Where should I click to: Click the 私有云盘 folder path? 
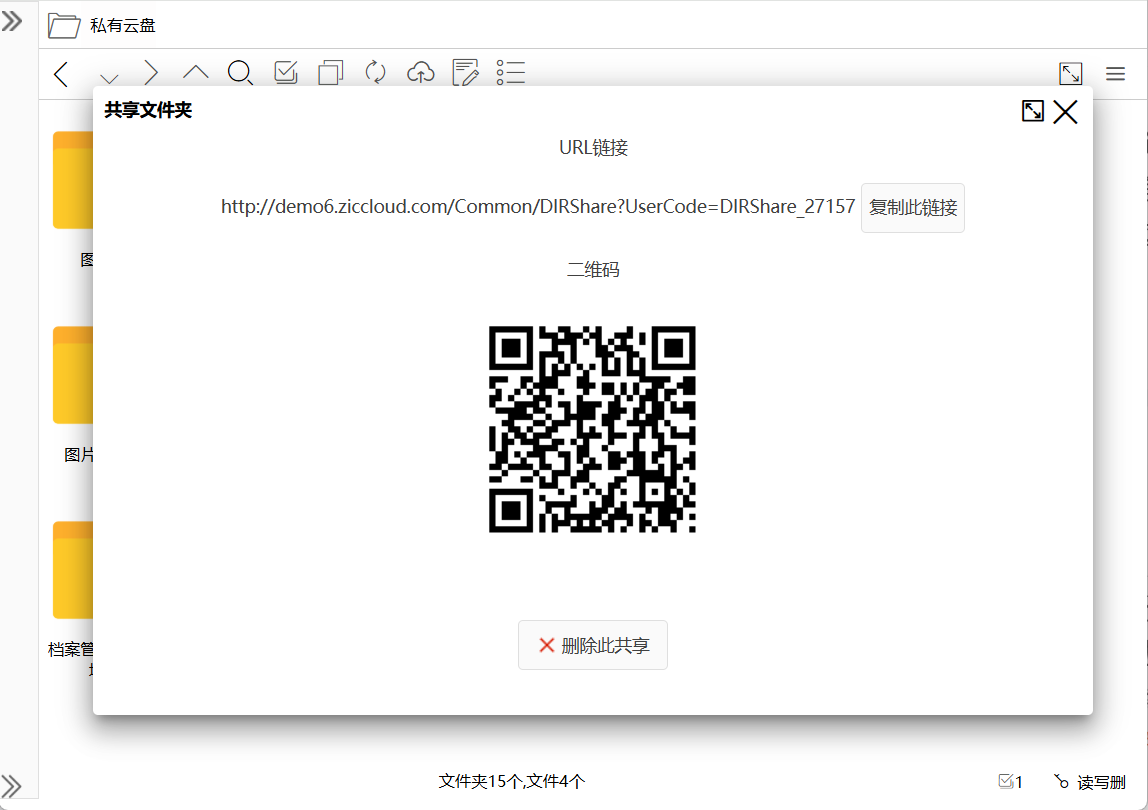click(x=122, y=26)
